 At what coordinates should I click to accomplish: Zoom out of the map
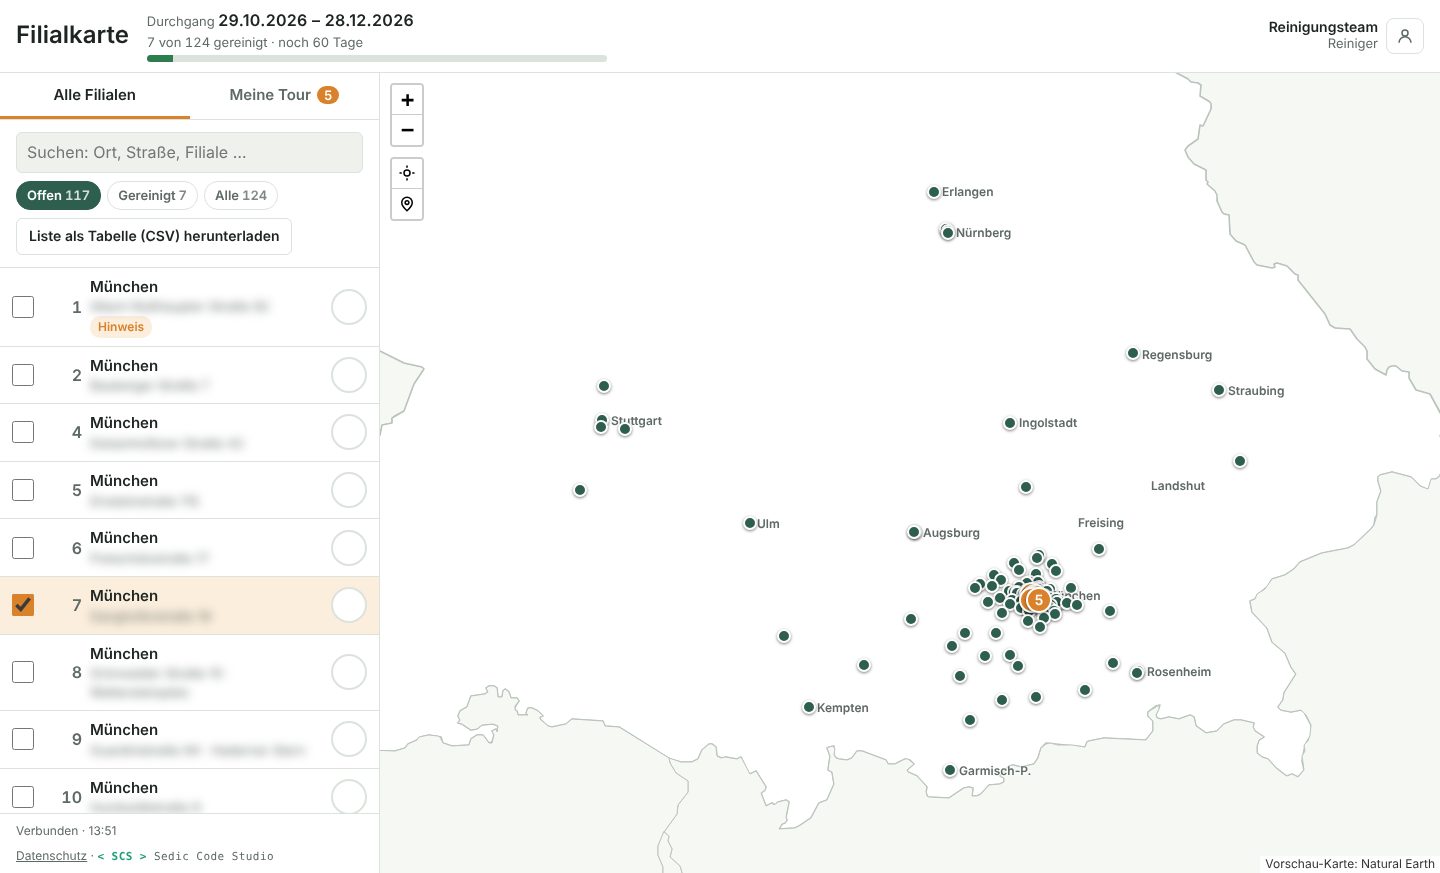click(407, 130)
